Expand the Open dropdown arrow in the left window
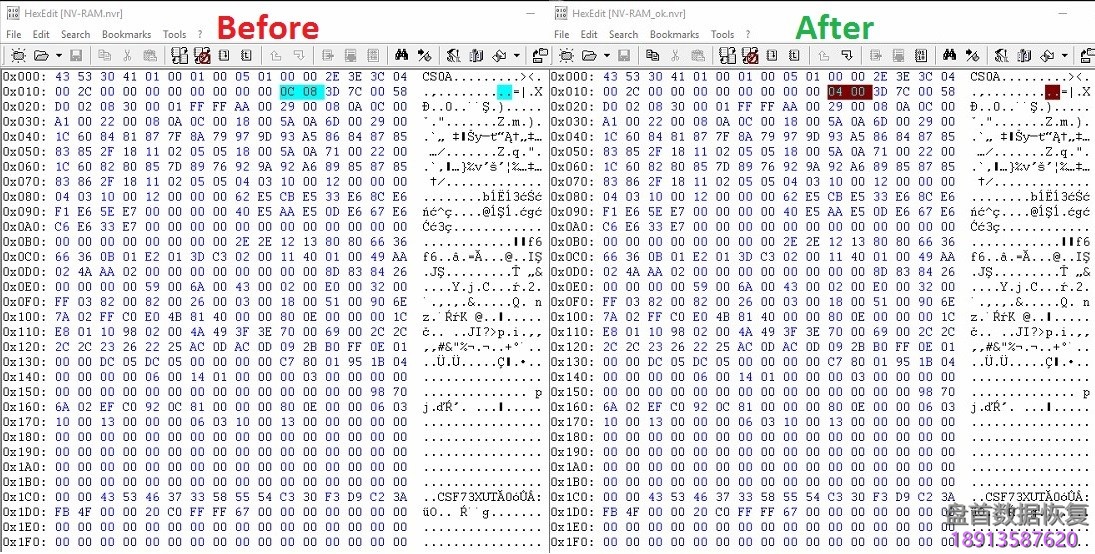Image resolution: width=1095 pixels, height=554 pixels. coord(59,56)
